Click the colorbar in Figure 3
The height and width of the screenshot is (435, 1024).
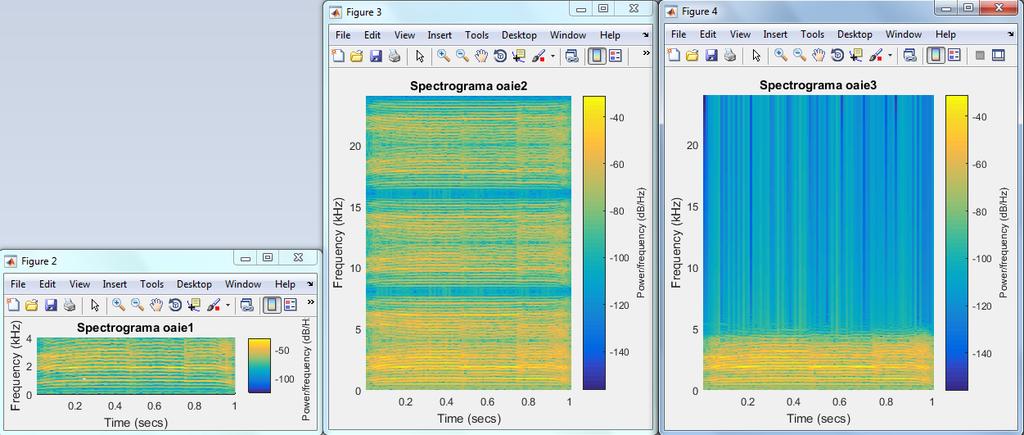(594, 243)
